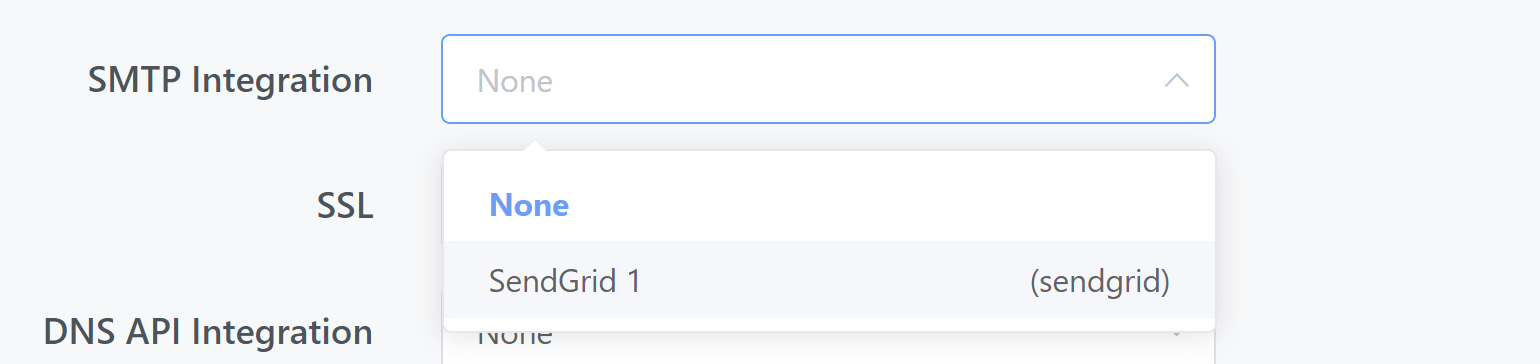Click the blue None text in list

point(529,206)
